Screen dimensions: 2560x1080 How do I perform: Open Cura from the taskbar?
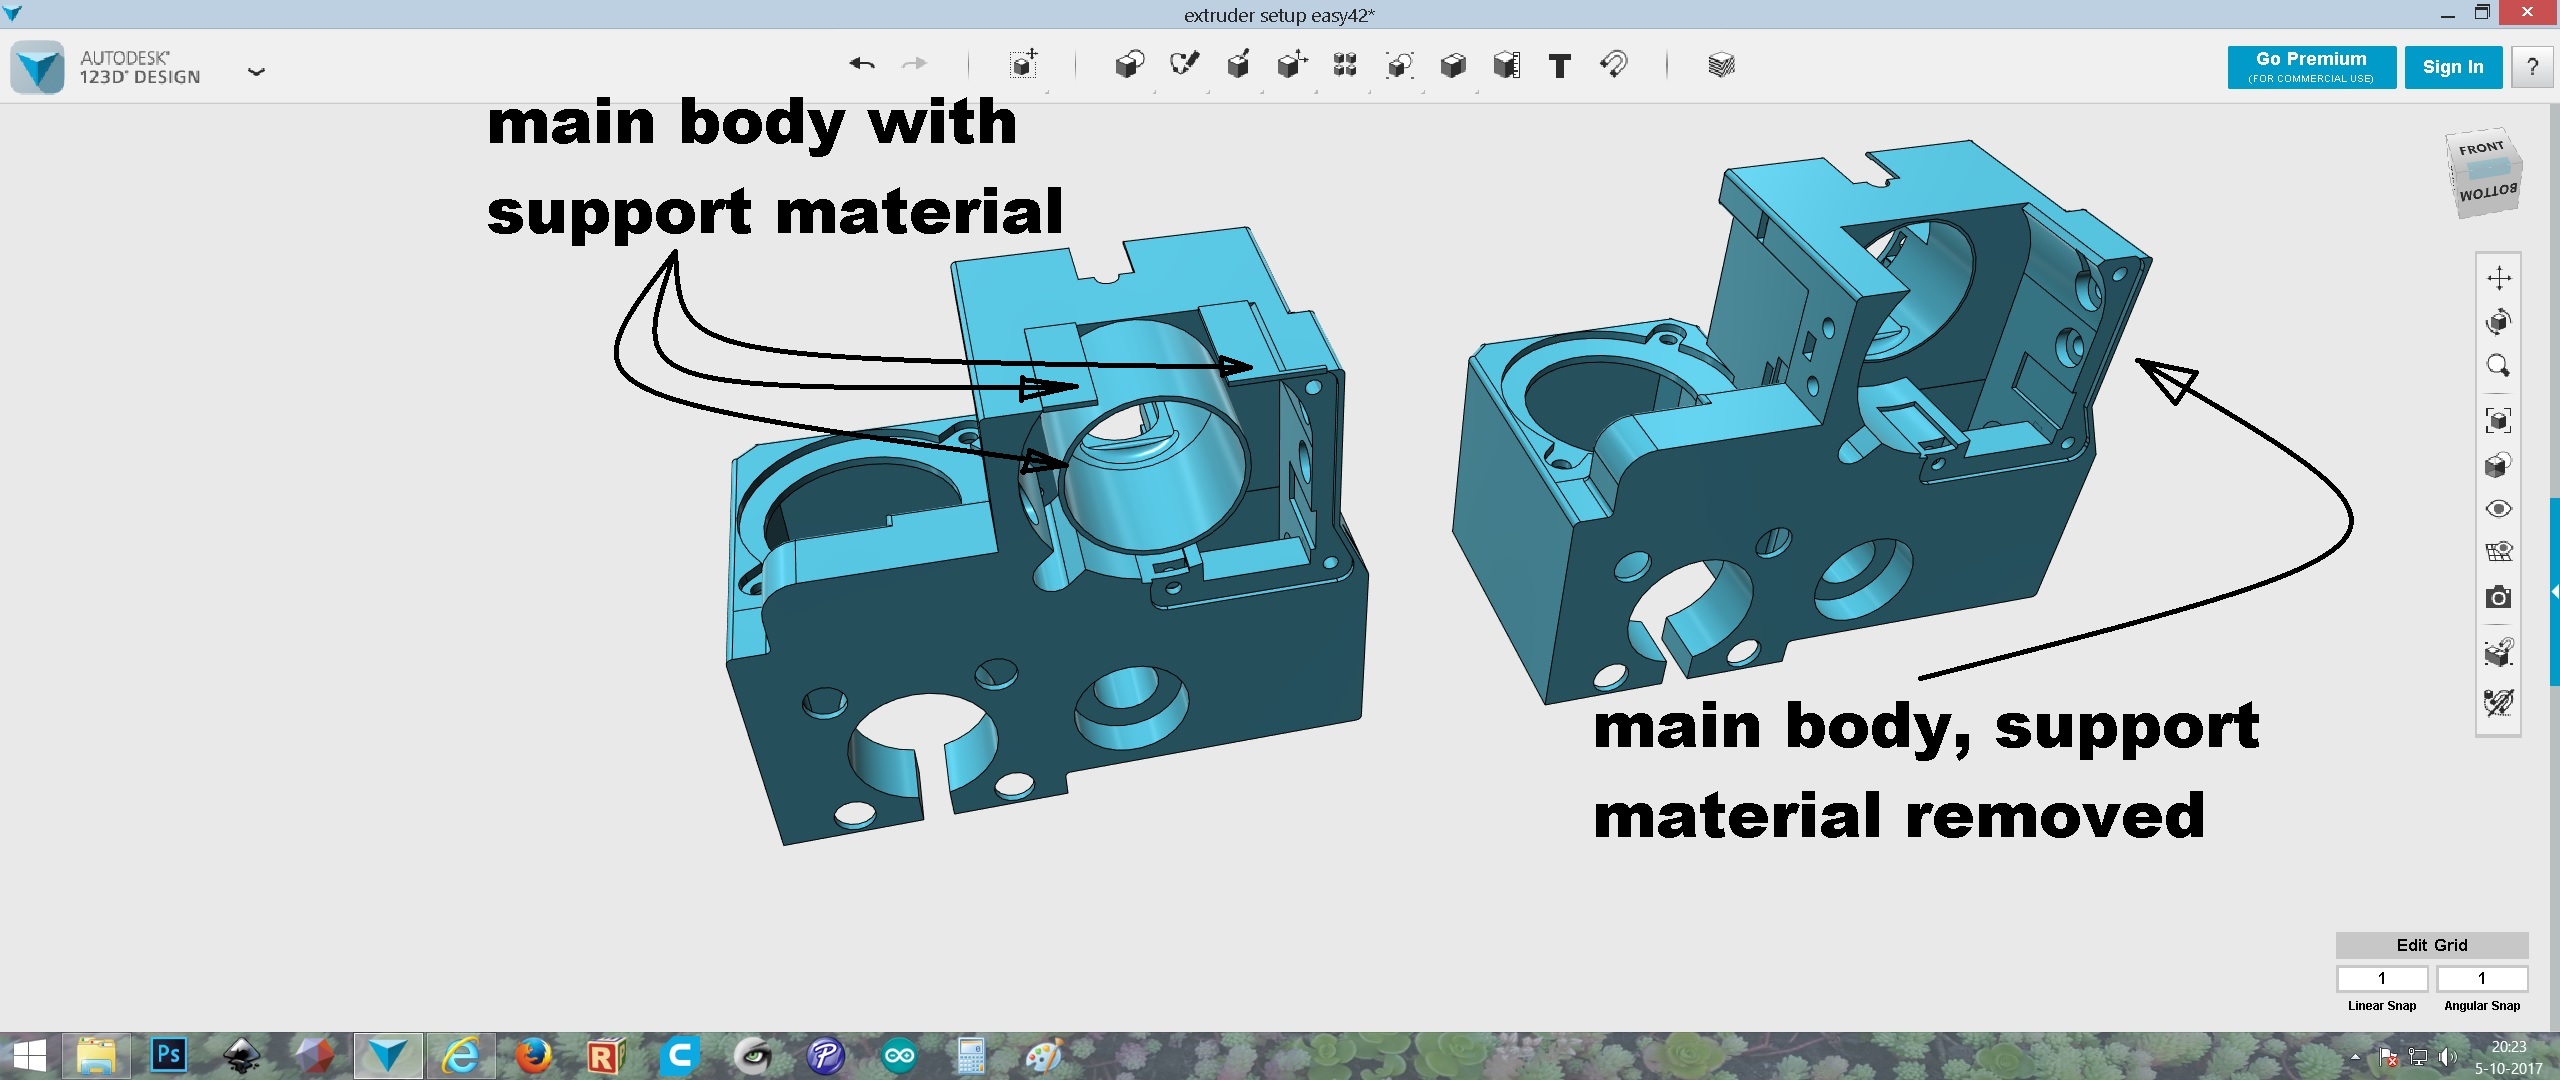click(679, 1056)
